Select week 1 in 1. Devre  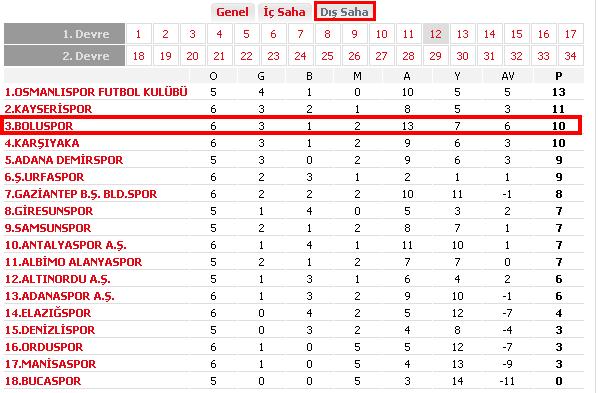(x=138, y=34)
